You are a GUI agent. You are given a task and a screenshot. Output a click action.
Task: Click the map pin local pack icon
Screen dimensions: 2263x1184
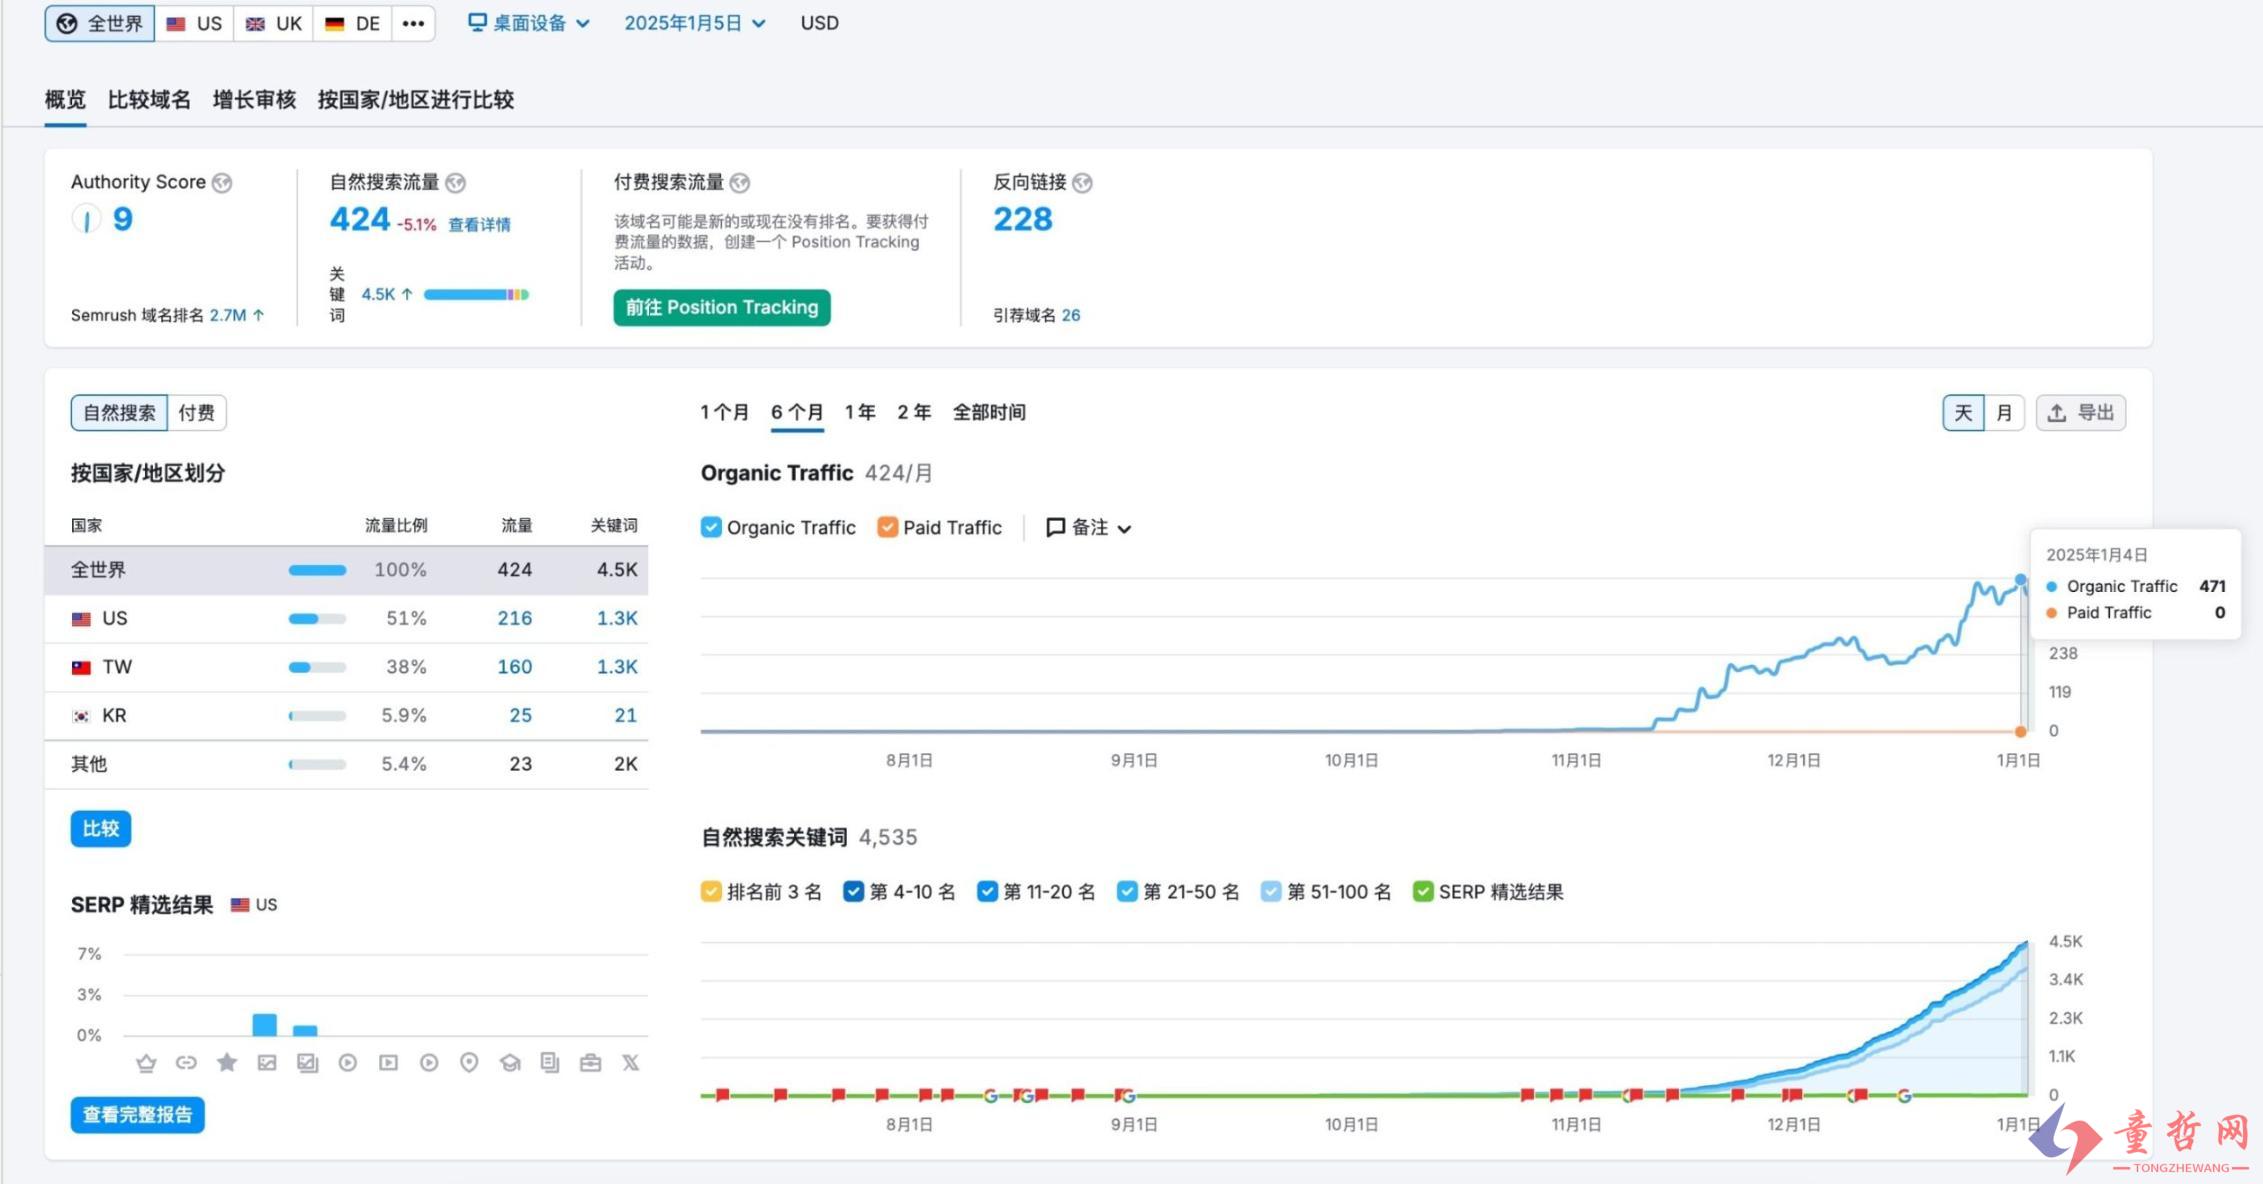pos(469,1063)
